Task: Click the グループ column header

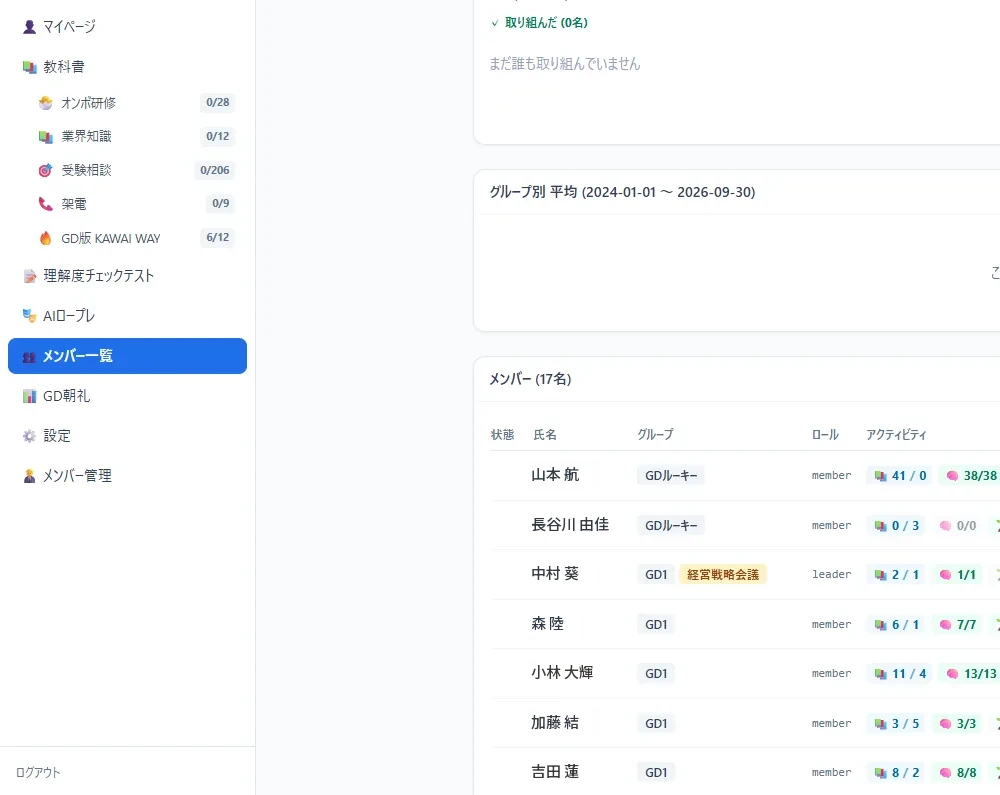Action: [x=655, y=435]
